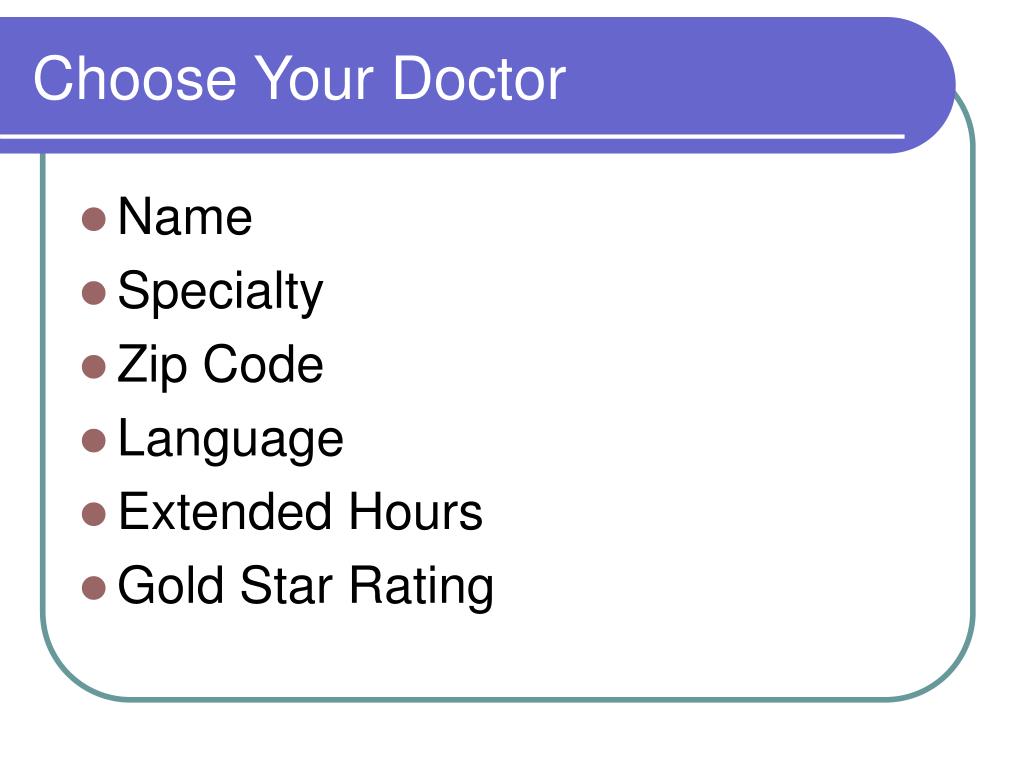The width and height of the screenshot is (1024, 768).
Task: Select the bullet dot beside Language
Action: (94, 441)
